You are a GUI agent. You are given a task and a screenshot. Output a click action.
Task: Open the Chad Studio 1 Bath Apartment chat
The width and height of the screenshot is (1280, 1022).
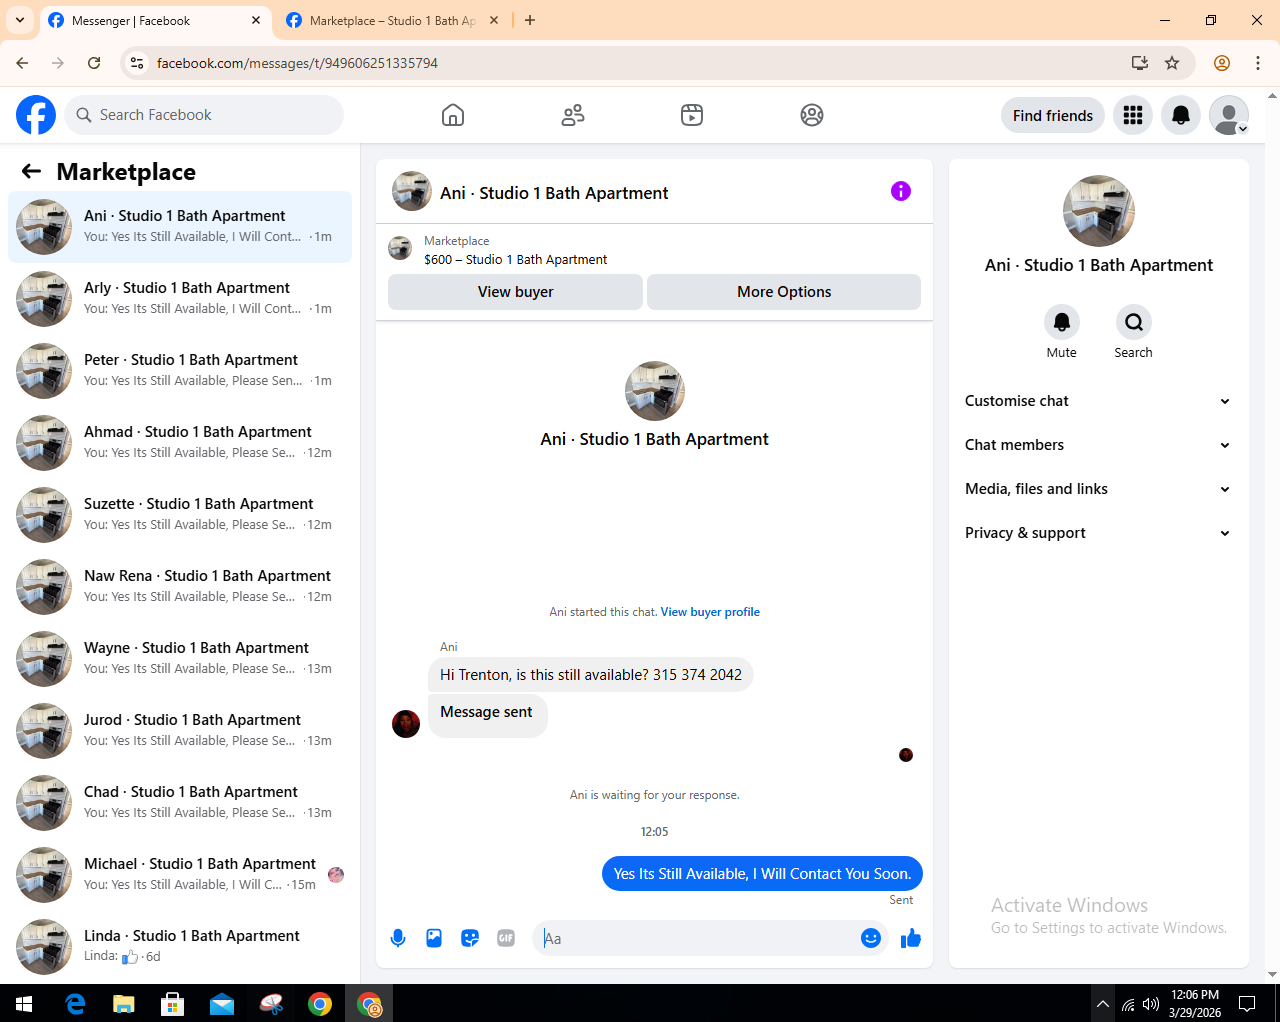pos(180,803)
